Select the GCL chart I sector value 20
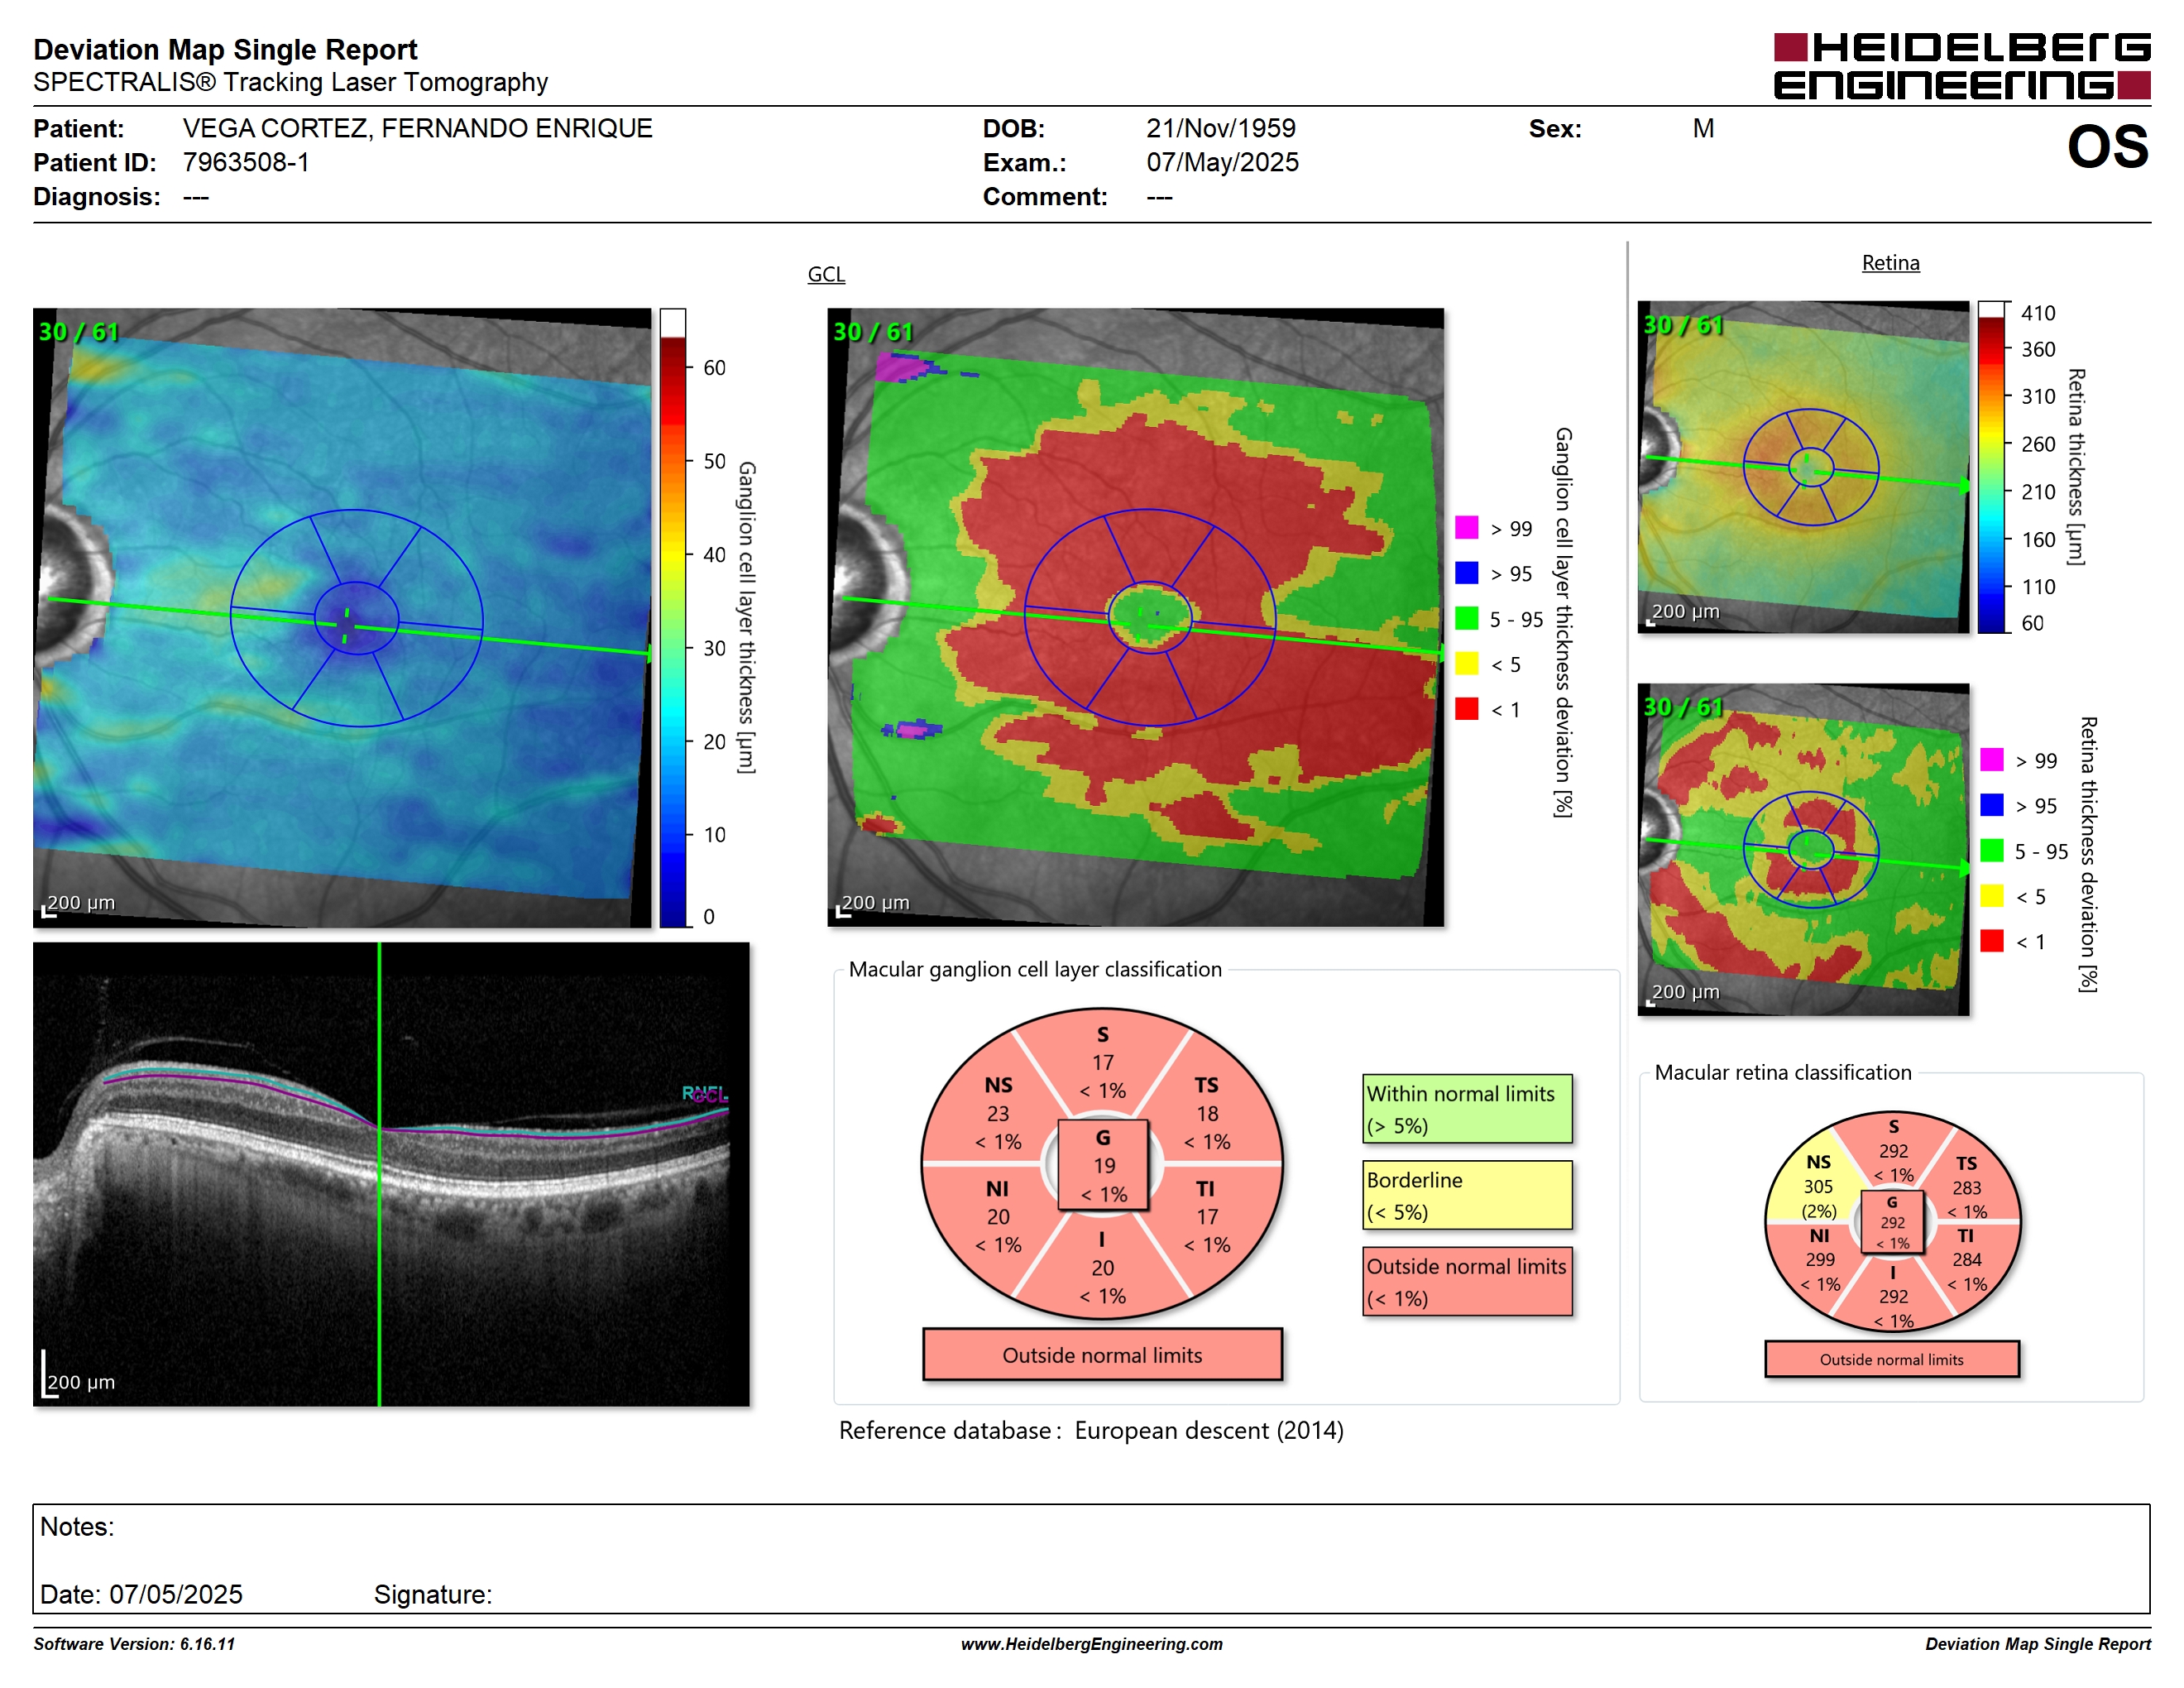The image size is (2184, 1688). [1102, 1267]
